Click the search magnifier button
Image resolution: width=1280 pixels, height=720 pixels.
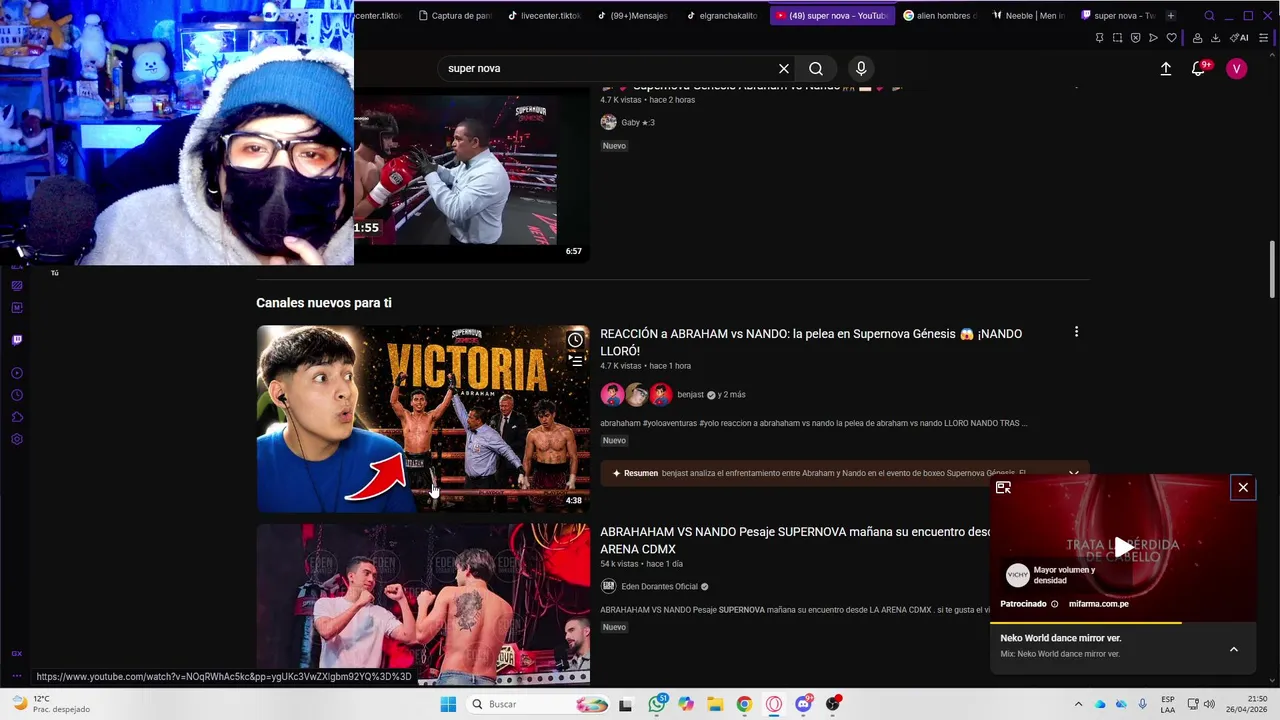point(816,68)
